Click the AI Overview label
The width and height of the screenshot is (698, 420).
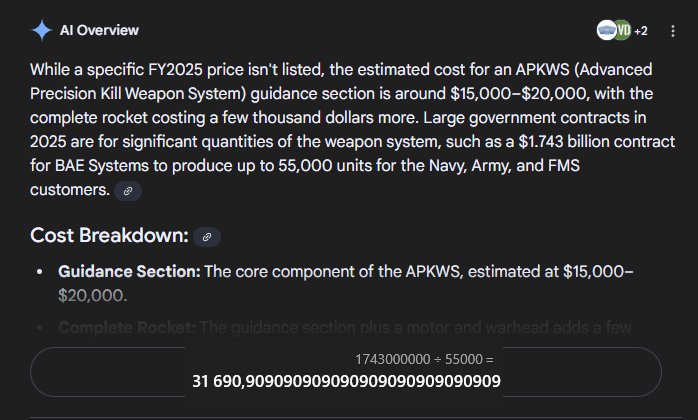(100, 30)
